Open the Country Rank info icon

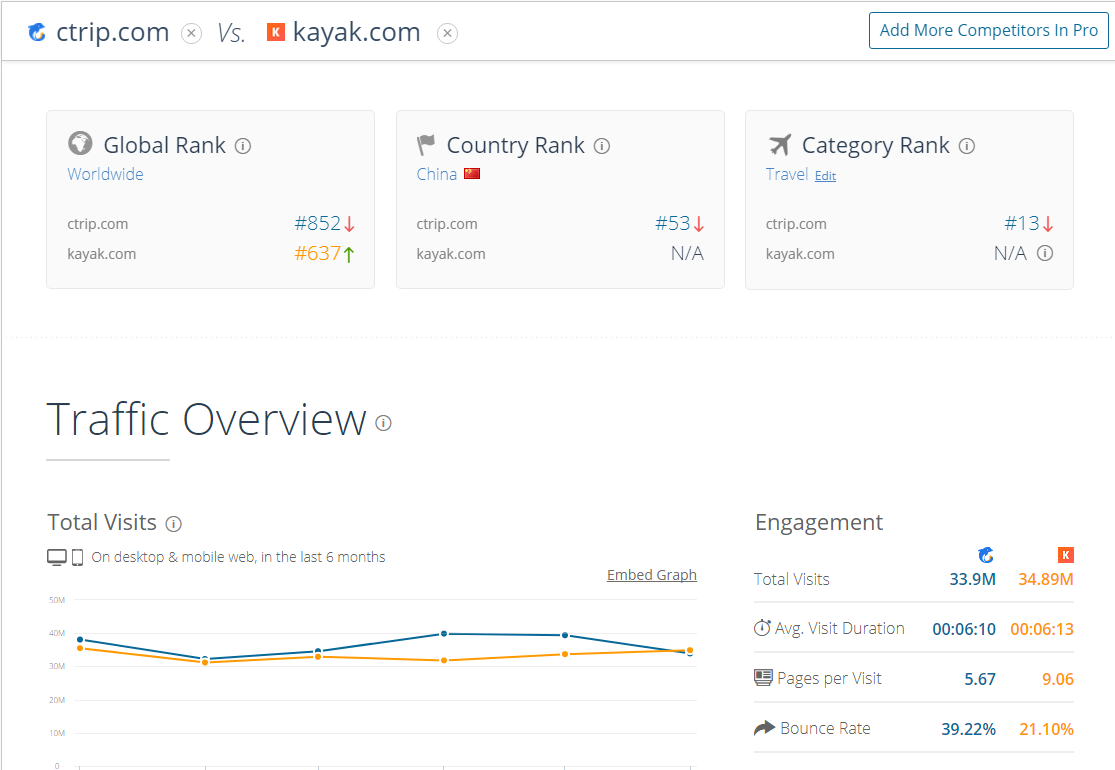[602, 146]
